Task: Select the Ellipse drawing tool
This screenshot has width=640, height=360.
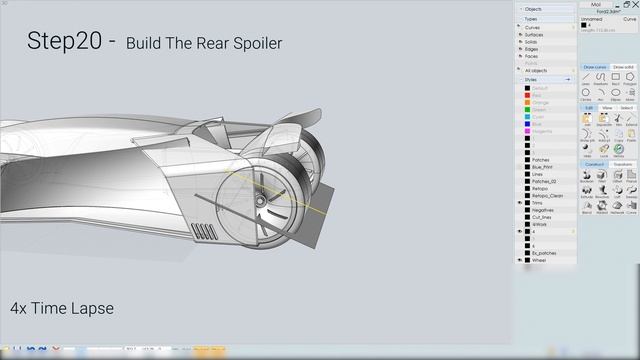Action: pyautogui.click(x=616, y=94)
